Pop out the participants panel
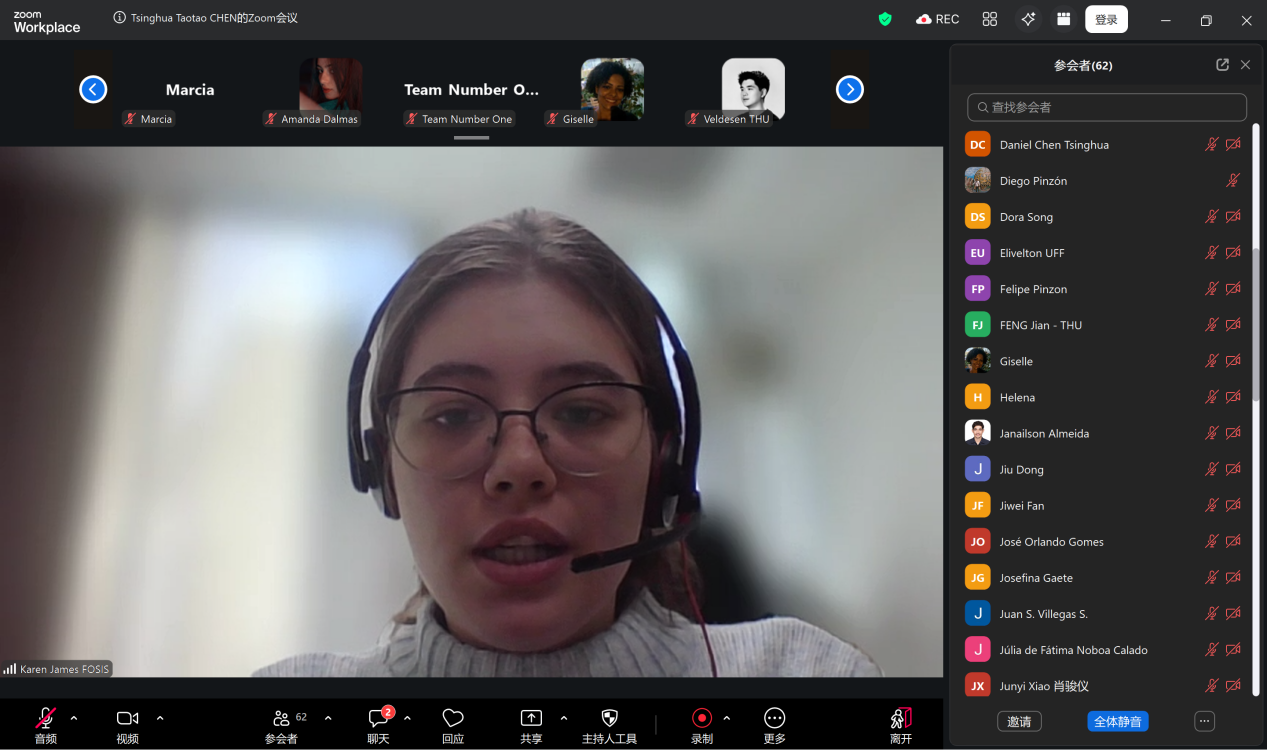Image resolution: width=1267 pixels, height=750 pixels. point(1222,65)
